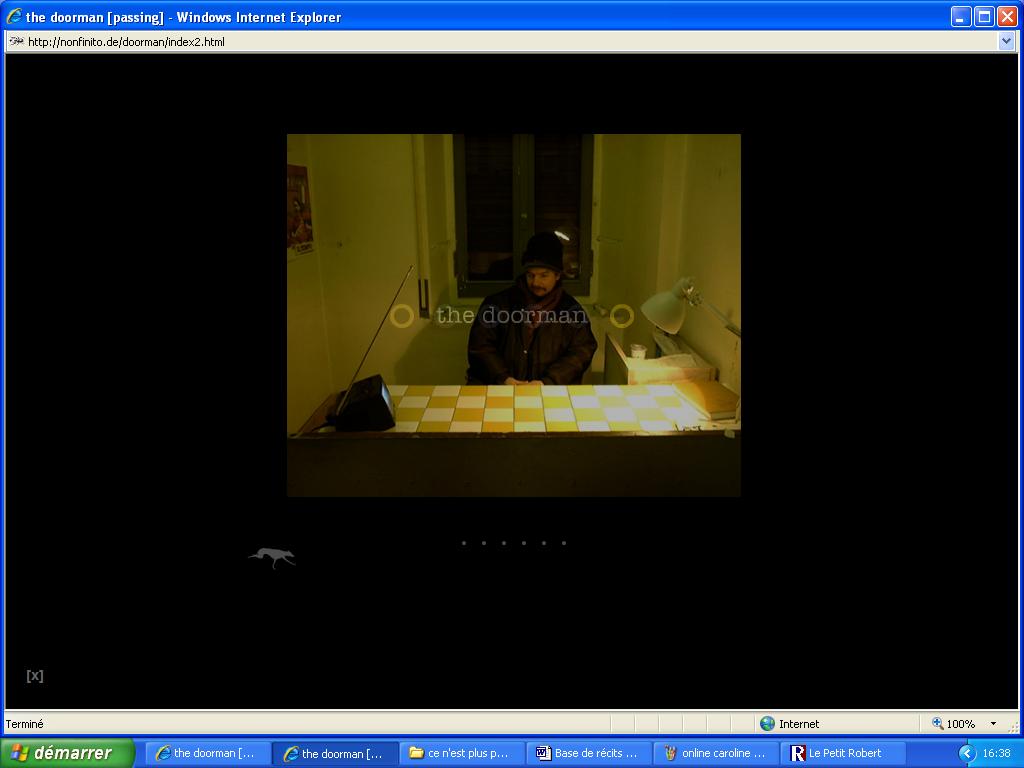The height and width of the screenshot is (768, 1024).
Task: Click the zoom magnifier 100% button
Action: [953, 724]
